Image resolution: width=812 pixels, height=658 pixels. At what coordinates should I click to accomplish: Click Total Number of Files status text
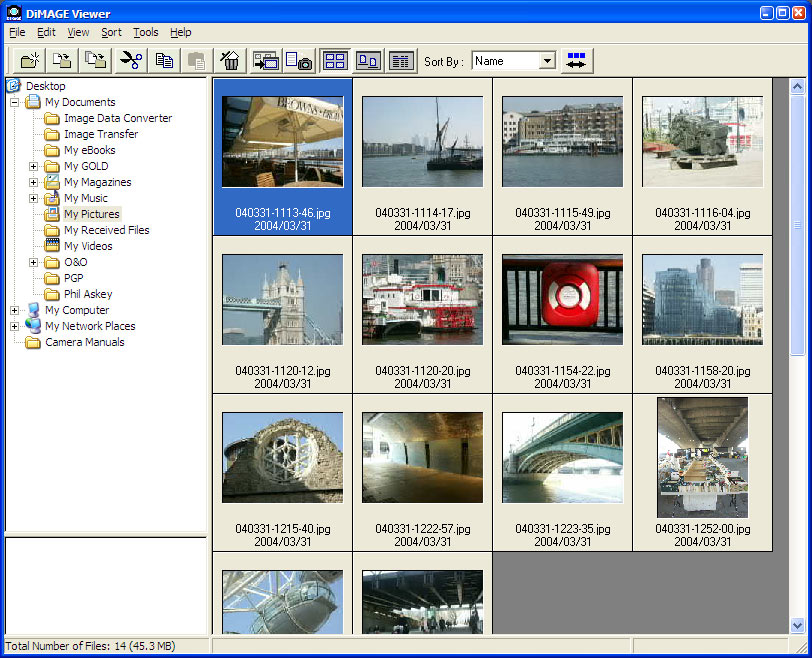(91, 646)
